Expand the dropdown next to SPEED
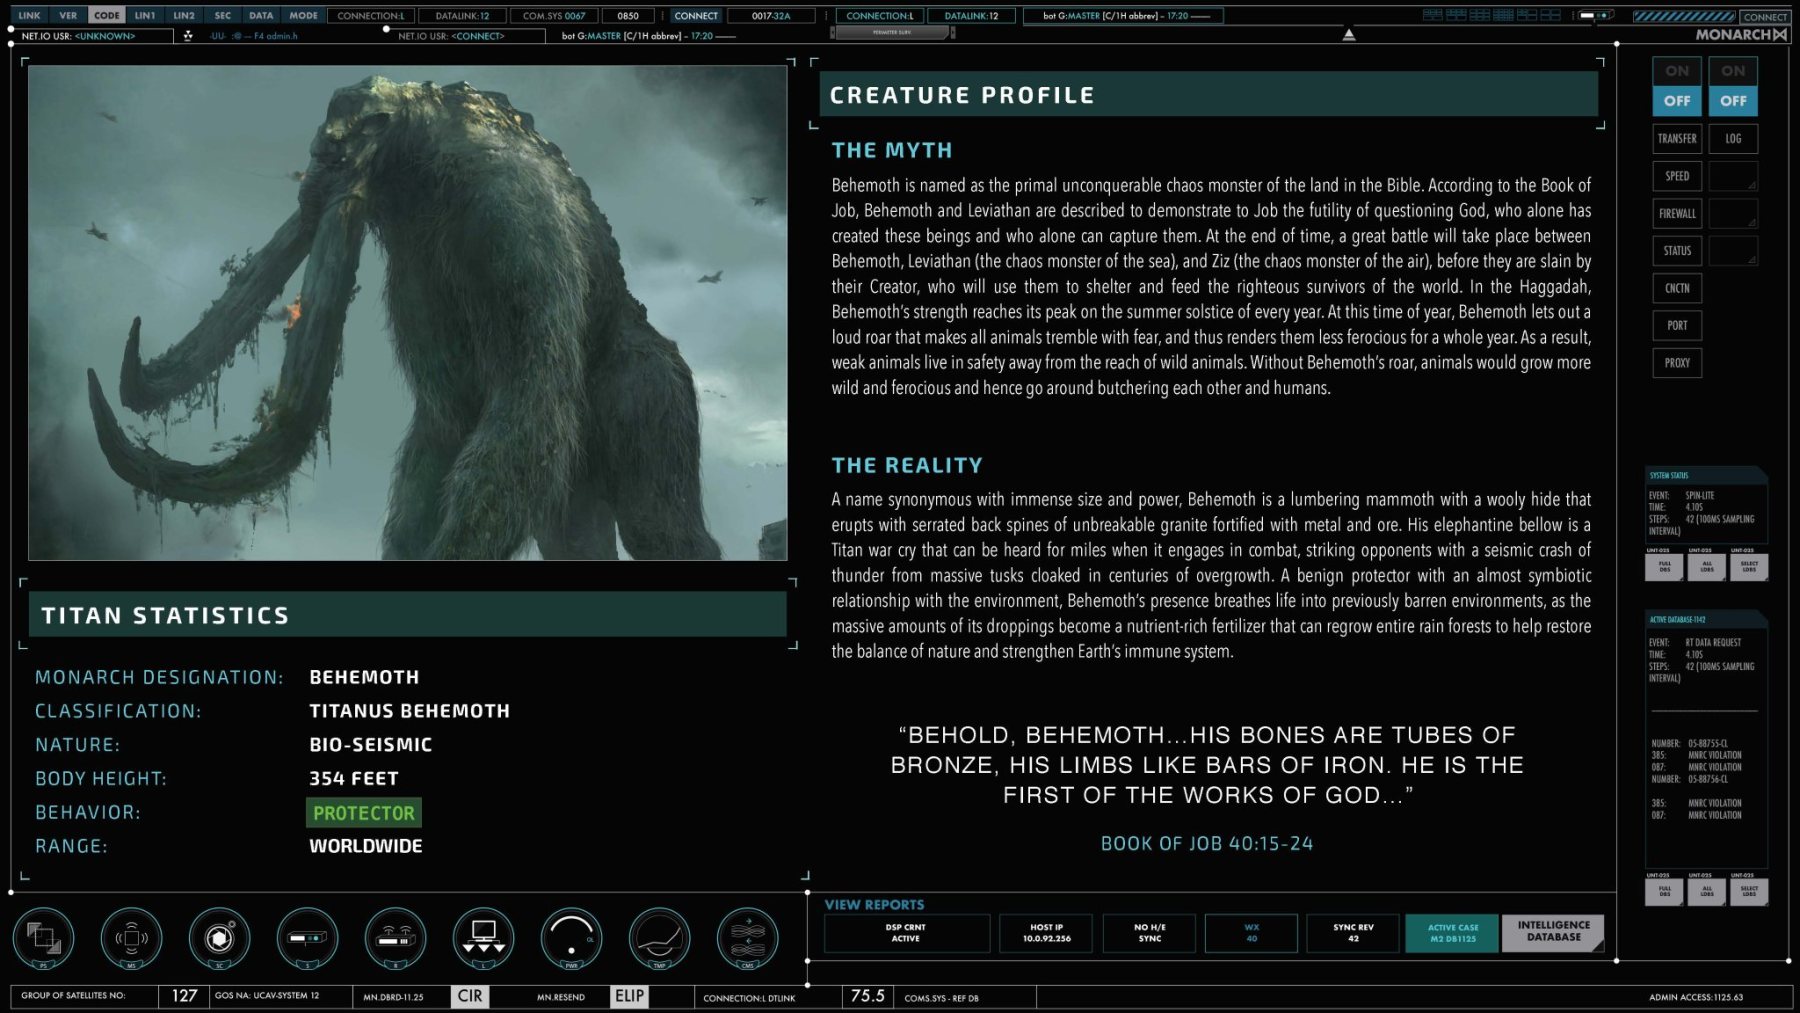The image size is (1800, 1013). (1733, 176)
